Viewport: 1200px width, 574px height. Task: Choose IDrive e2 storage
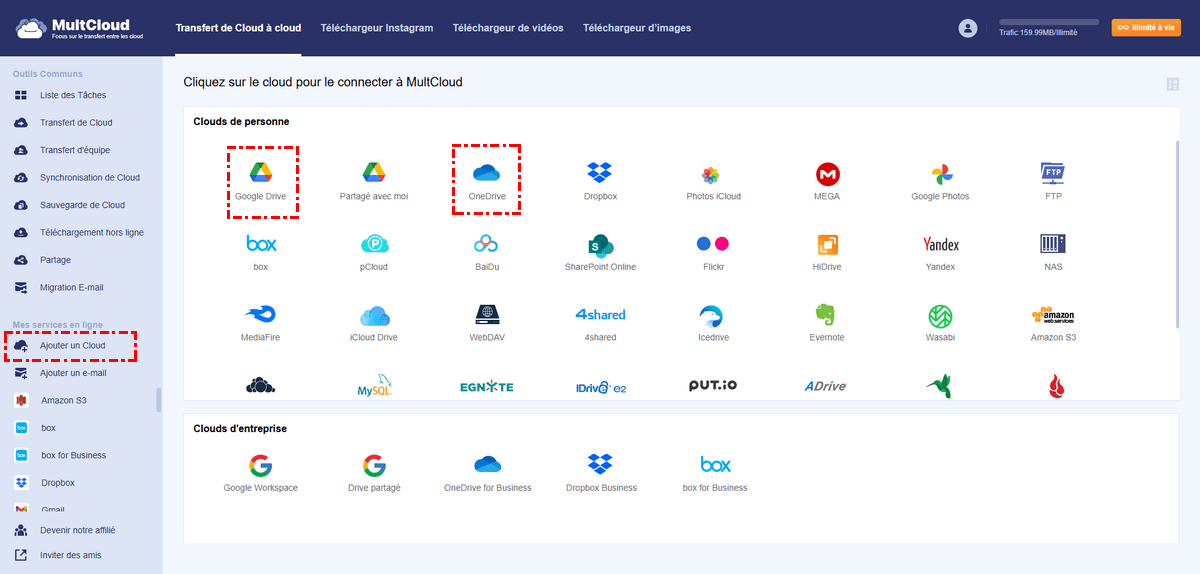(x=600, y=387)
